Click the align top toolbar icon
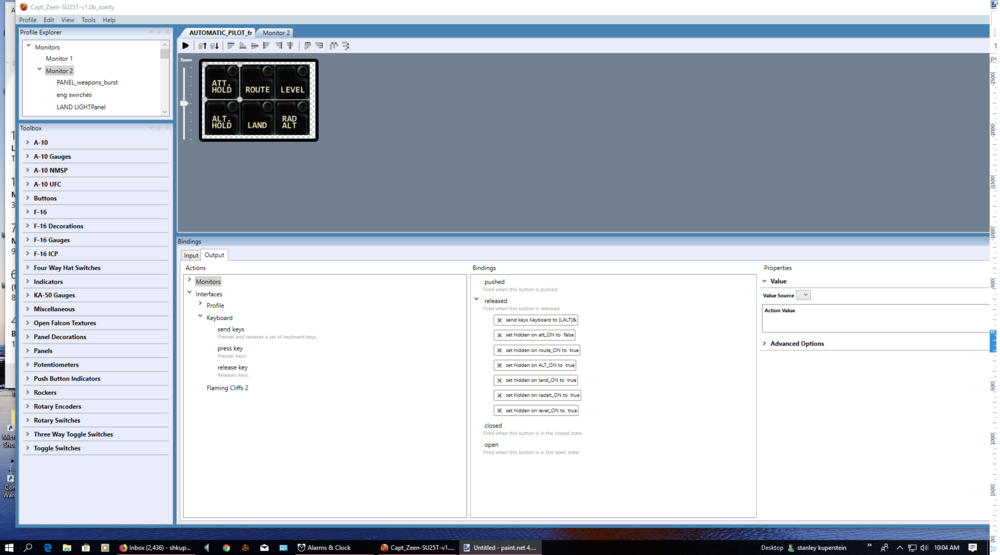This screenshot has width=1000, height=555. pyautogui.click(x=231, y=45)
